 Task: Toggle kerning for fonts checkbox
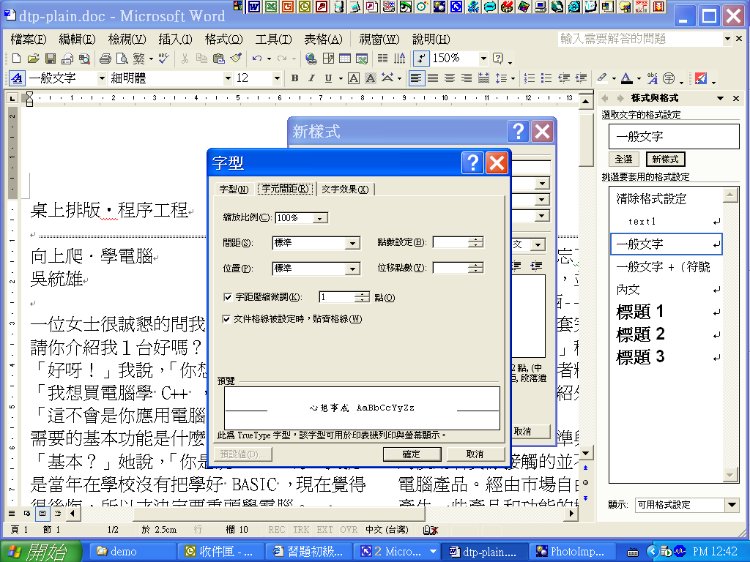coord(228,297)
